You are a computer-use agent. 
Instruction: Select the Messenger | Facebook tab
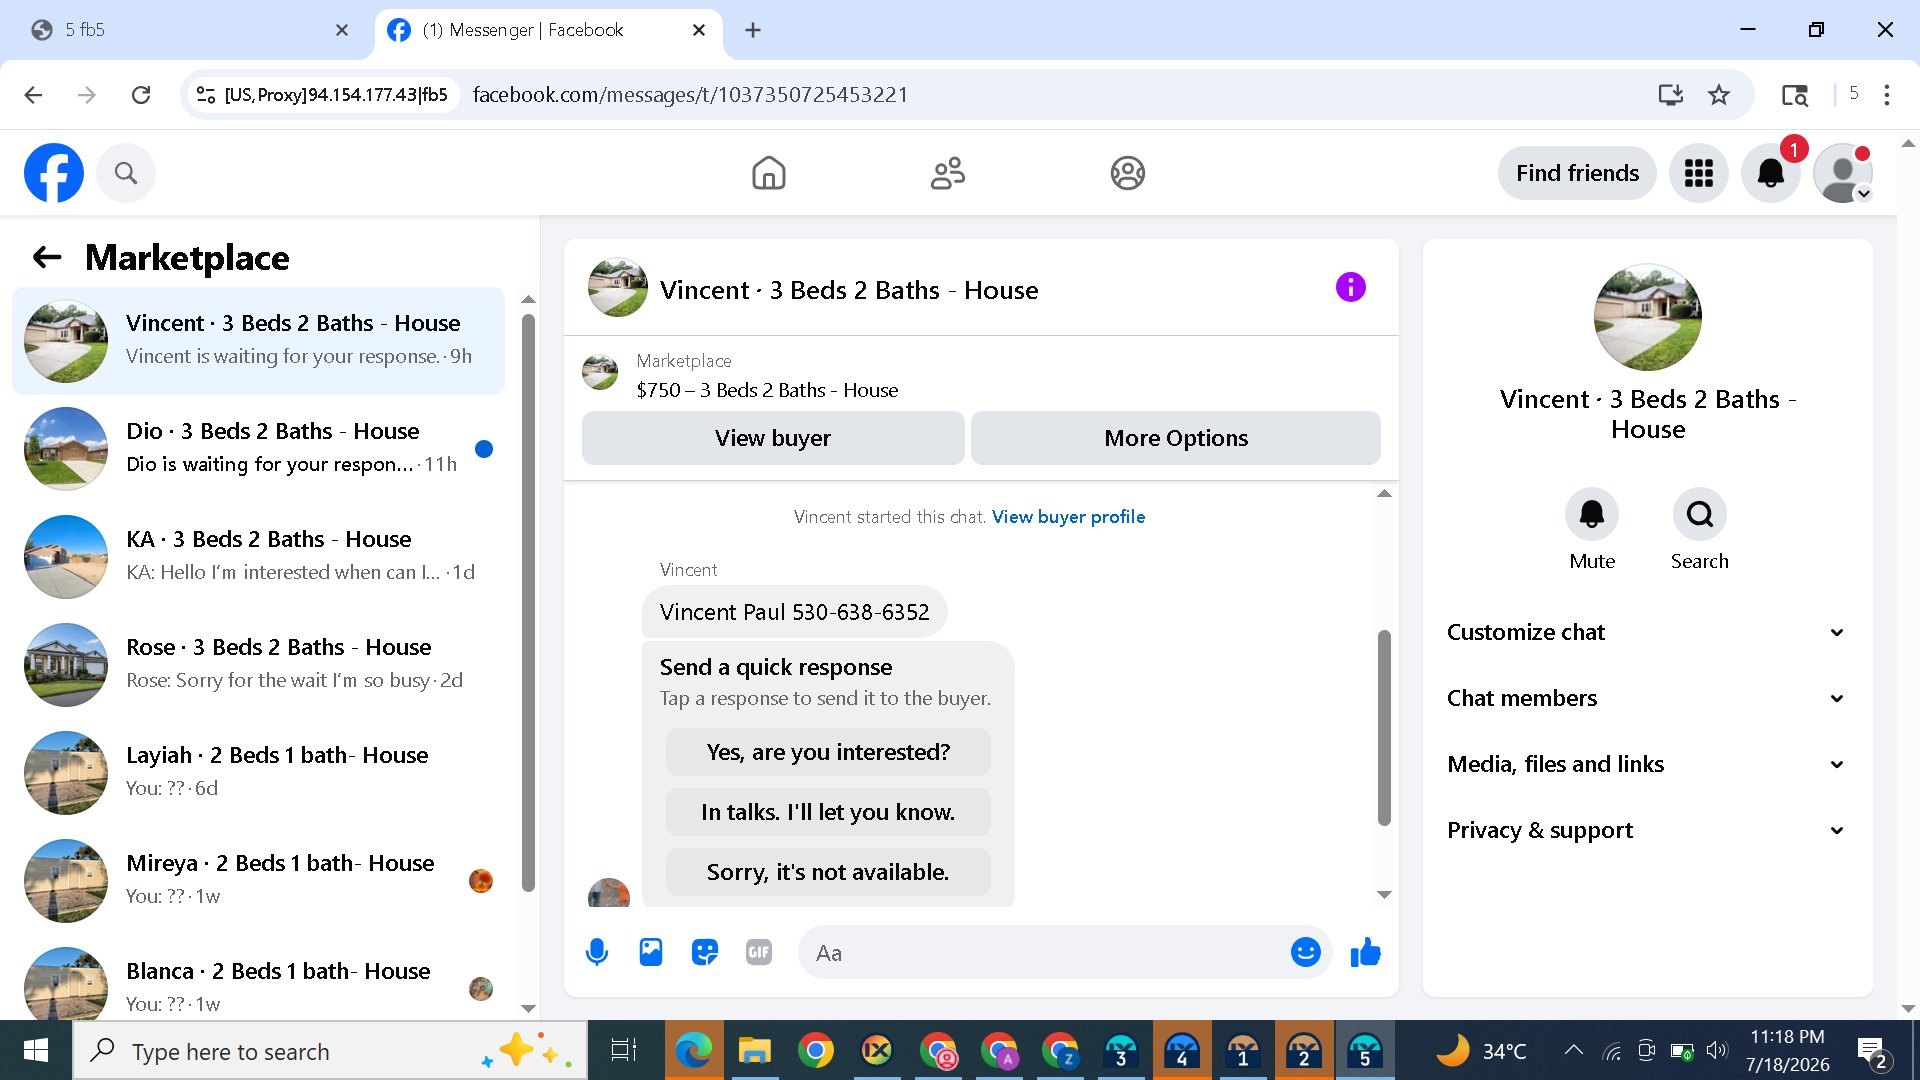548,30
